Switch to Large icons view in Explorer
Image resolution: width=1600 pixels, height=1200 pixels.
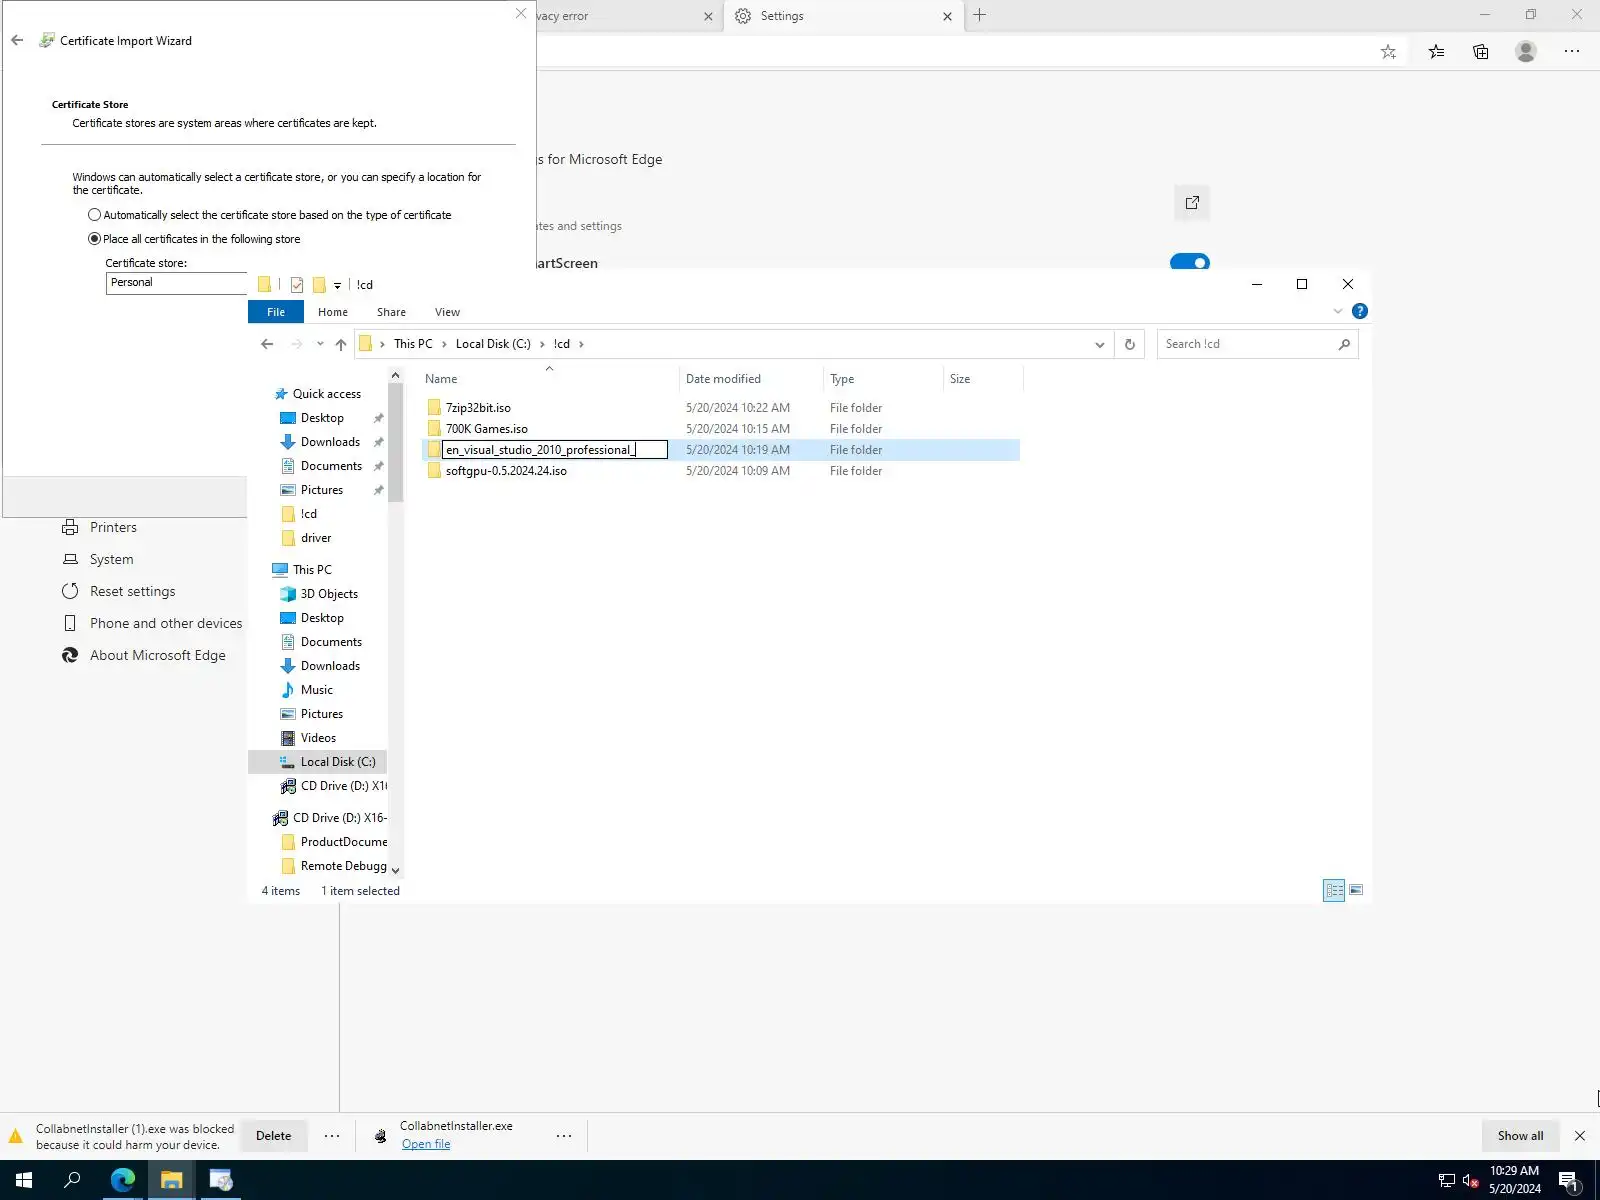1356,890
